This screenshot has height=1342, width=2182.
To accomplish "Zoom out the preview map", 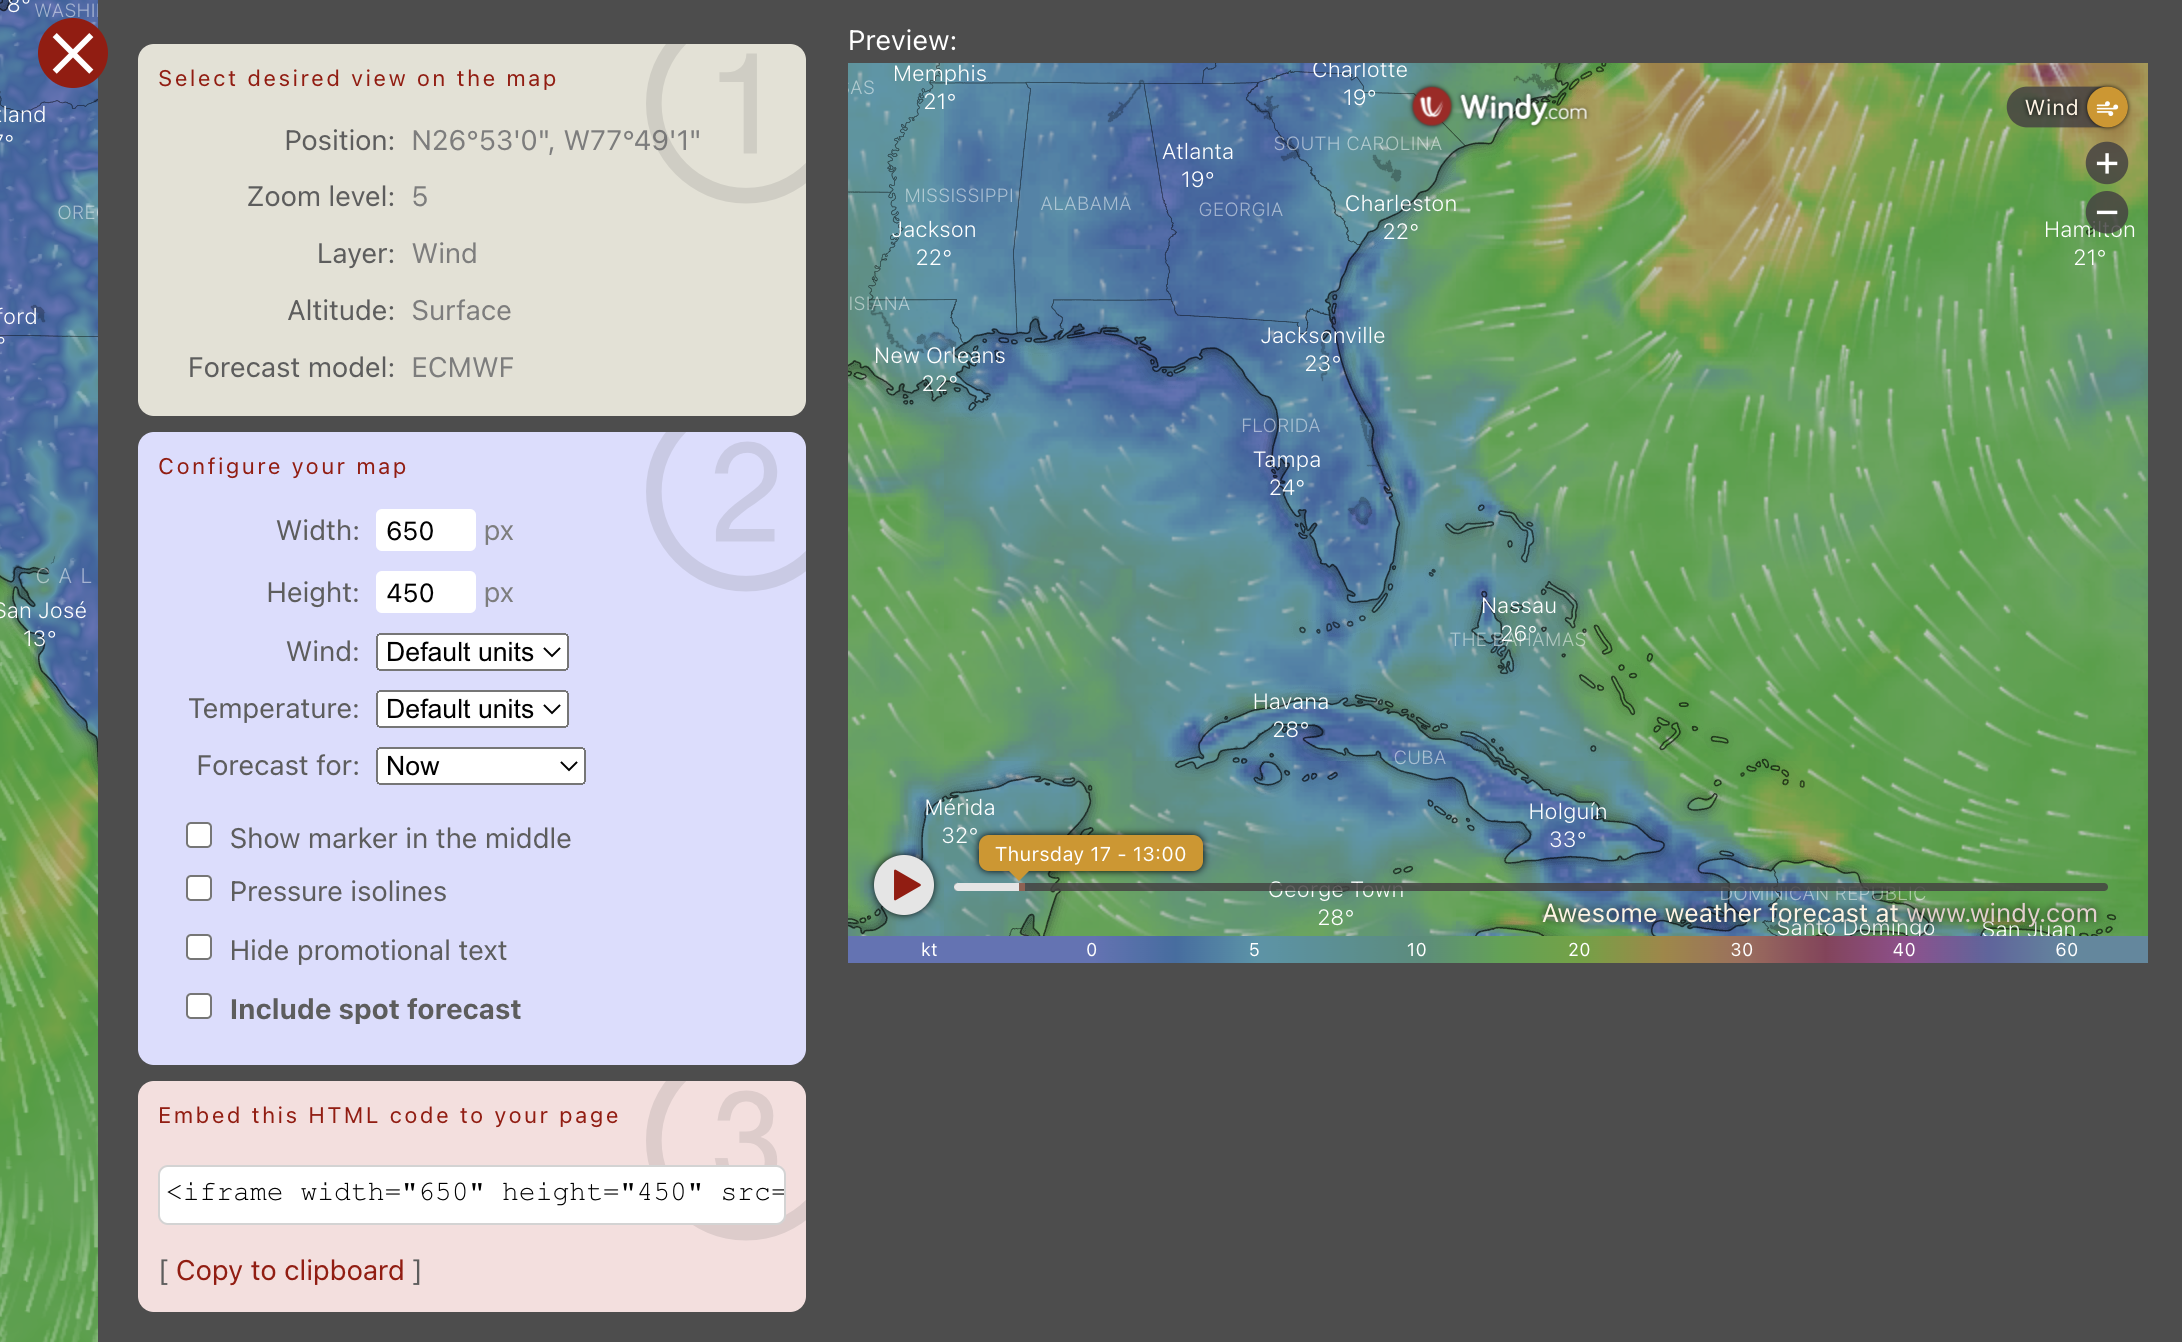I will 2106,212.
